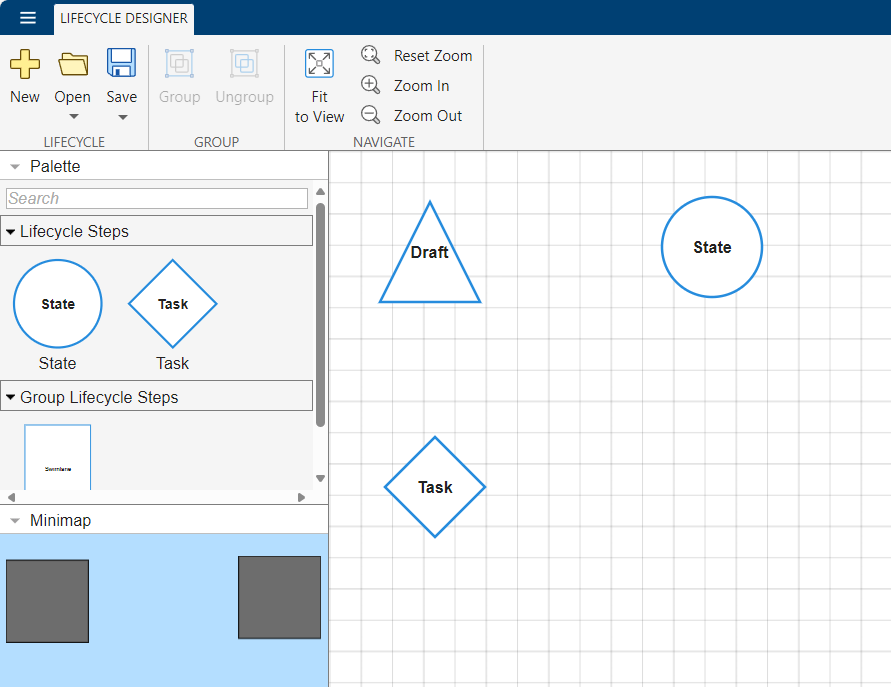Click the Fit to View icon

(x=319, y=64)
